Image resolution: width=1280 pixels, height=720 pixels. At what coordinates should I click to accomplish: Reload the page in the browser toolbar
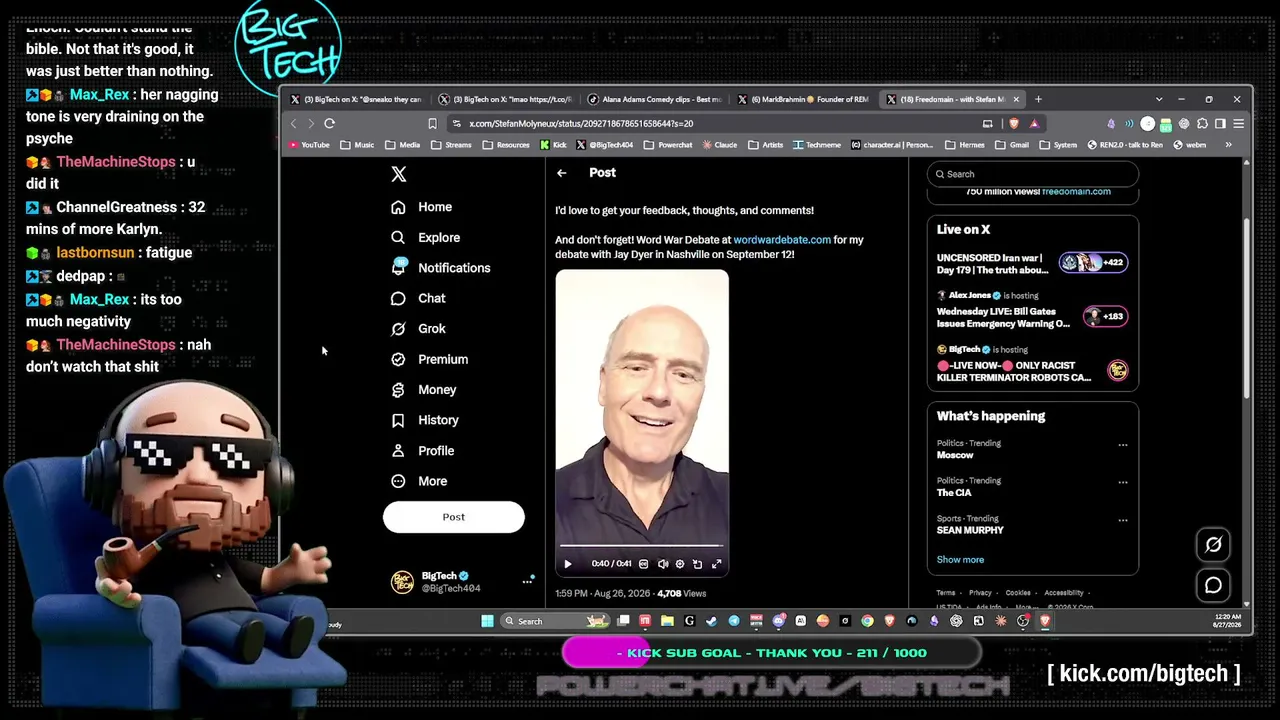click(x=329, y=124)
